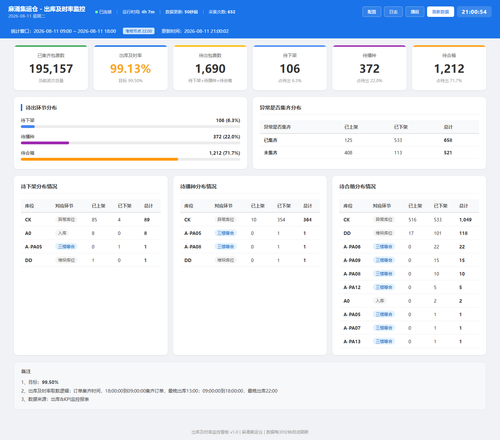
Task: Select the card showing 1,212
Action: [x=449, y=68]
